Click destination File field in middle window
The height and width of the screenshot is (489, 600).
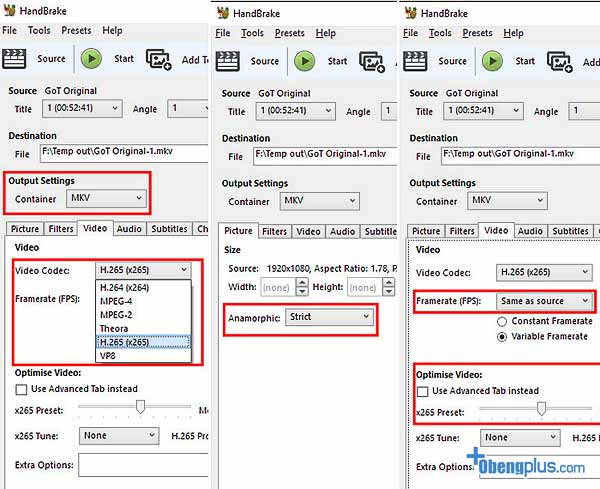[325, 156]
